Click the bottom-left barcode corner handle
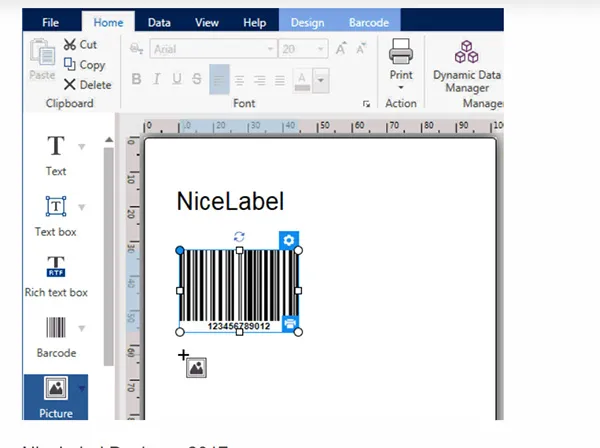 (180, 332)
